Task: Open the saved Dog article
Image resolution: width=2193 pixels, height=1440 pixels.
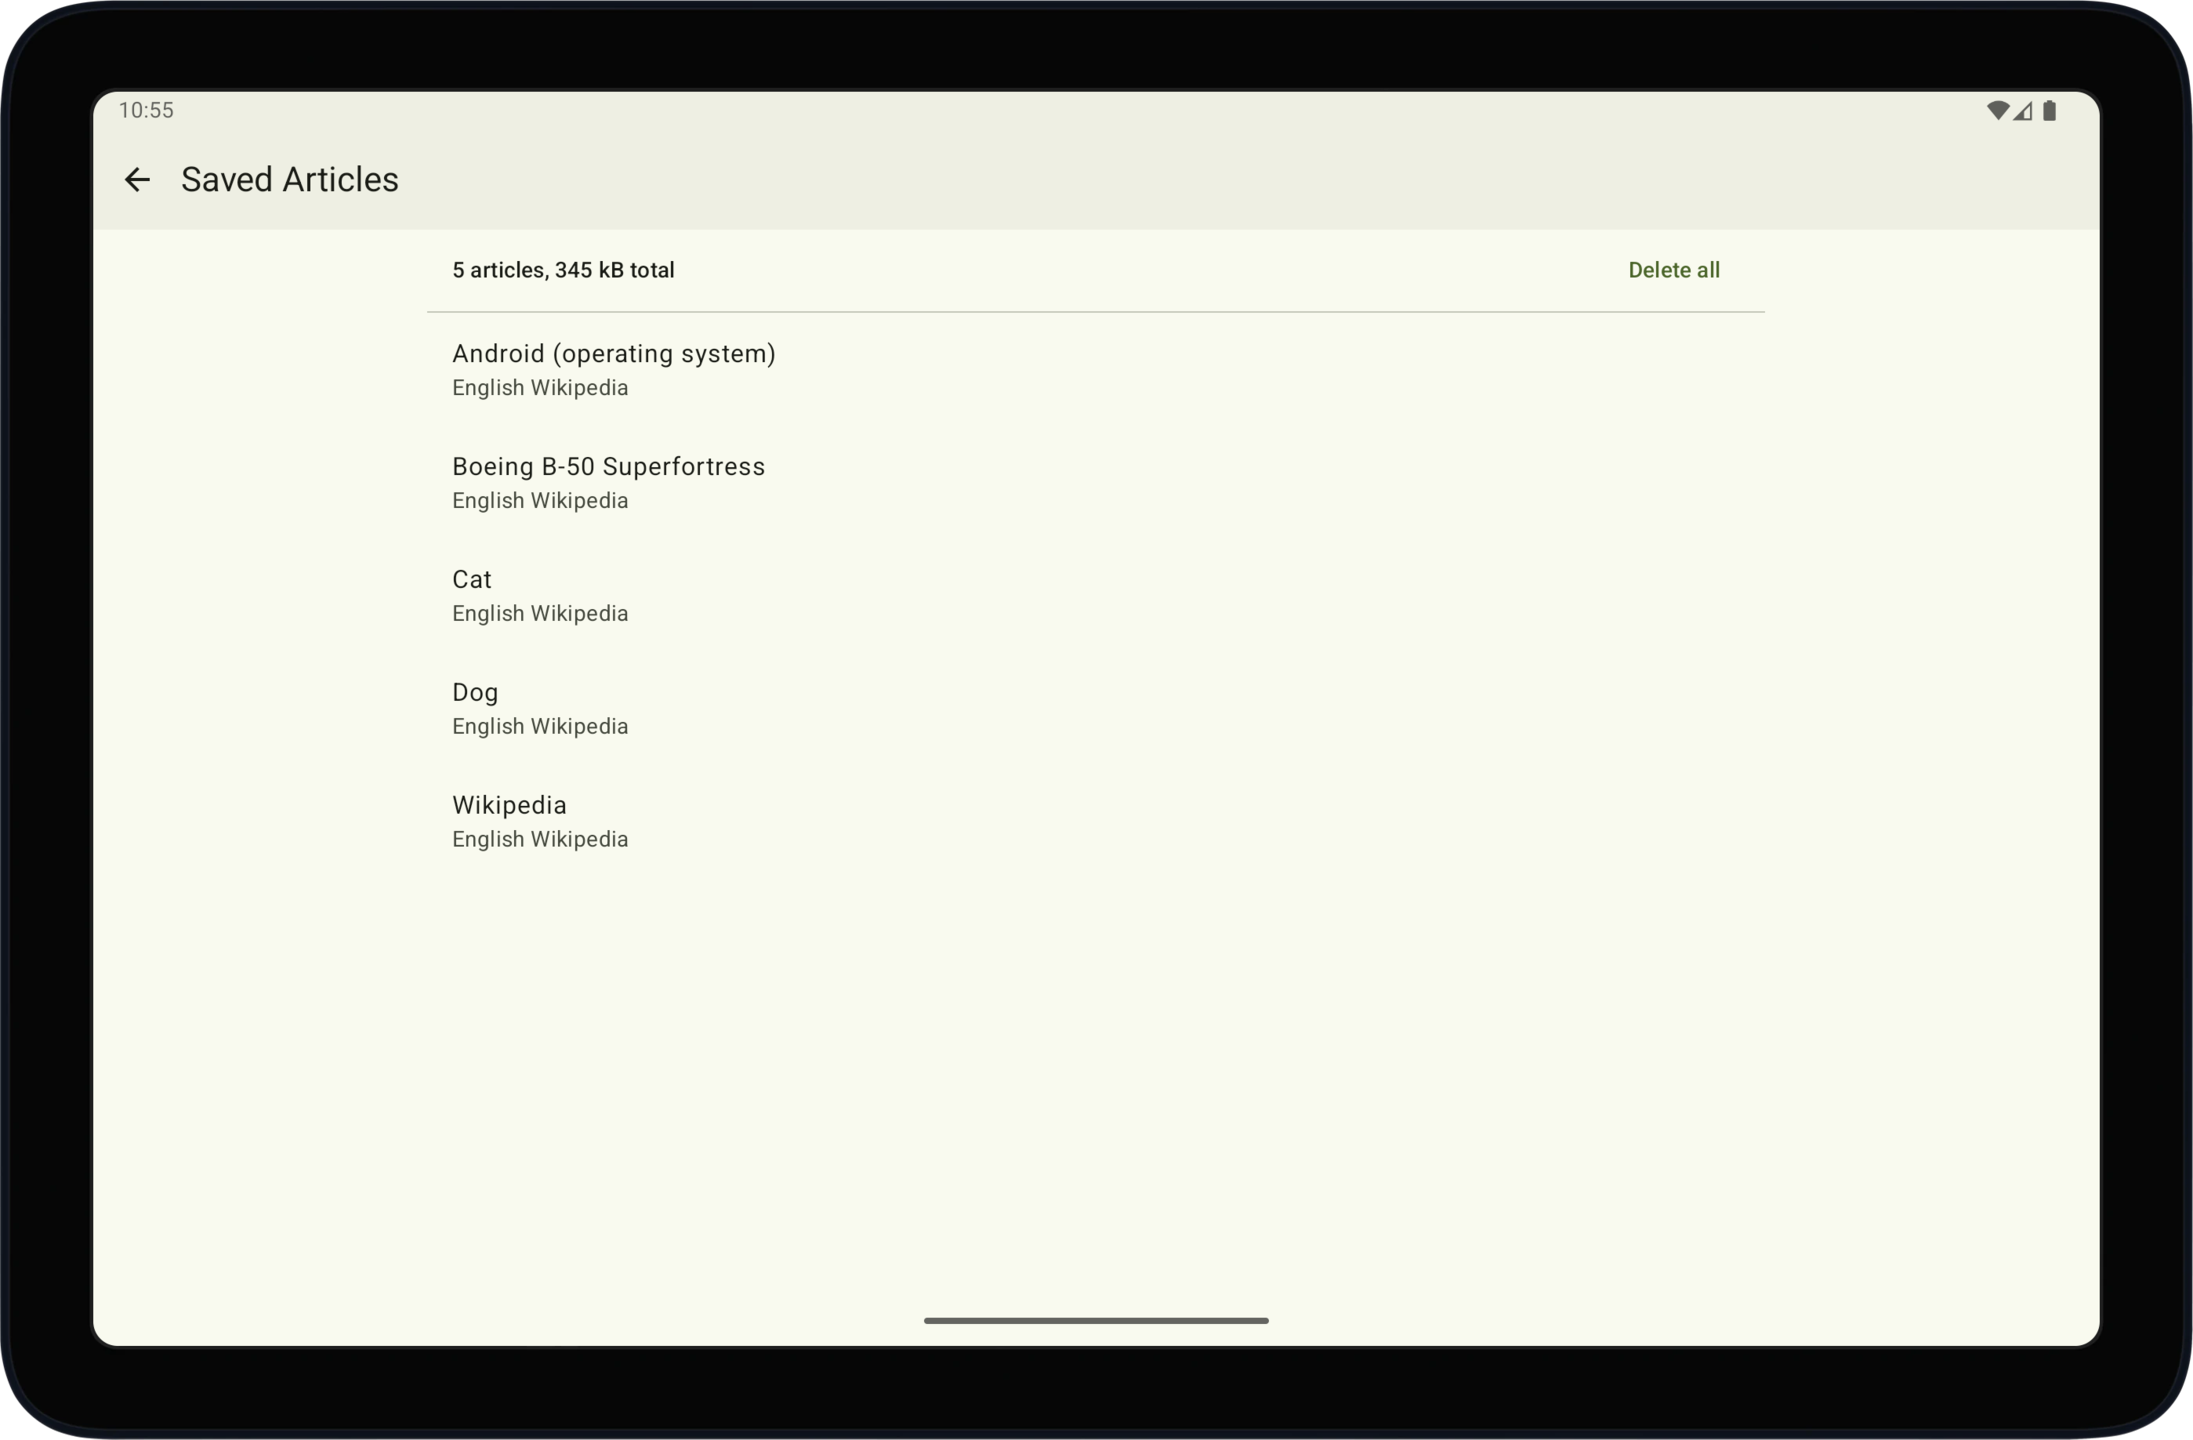Action: click(x=475, y=693)
